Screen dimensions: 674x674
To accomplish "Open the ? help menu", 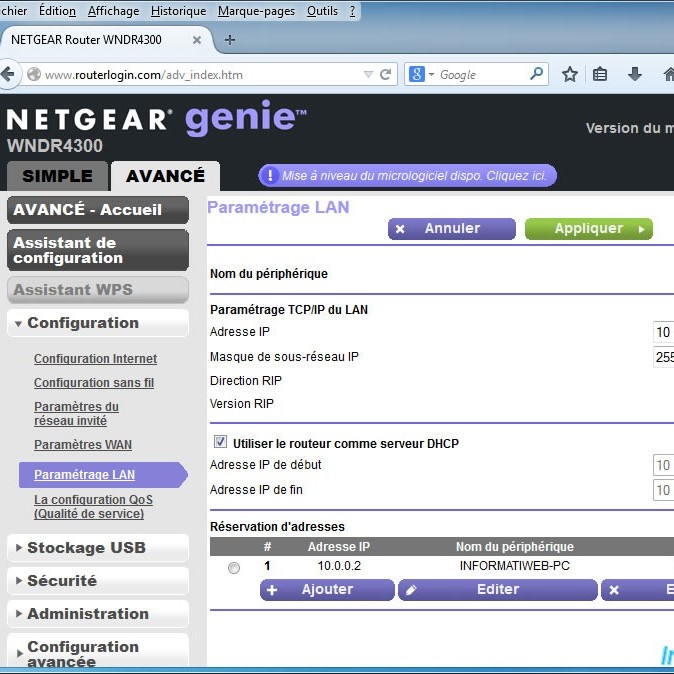I will (352, 11).
